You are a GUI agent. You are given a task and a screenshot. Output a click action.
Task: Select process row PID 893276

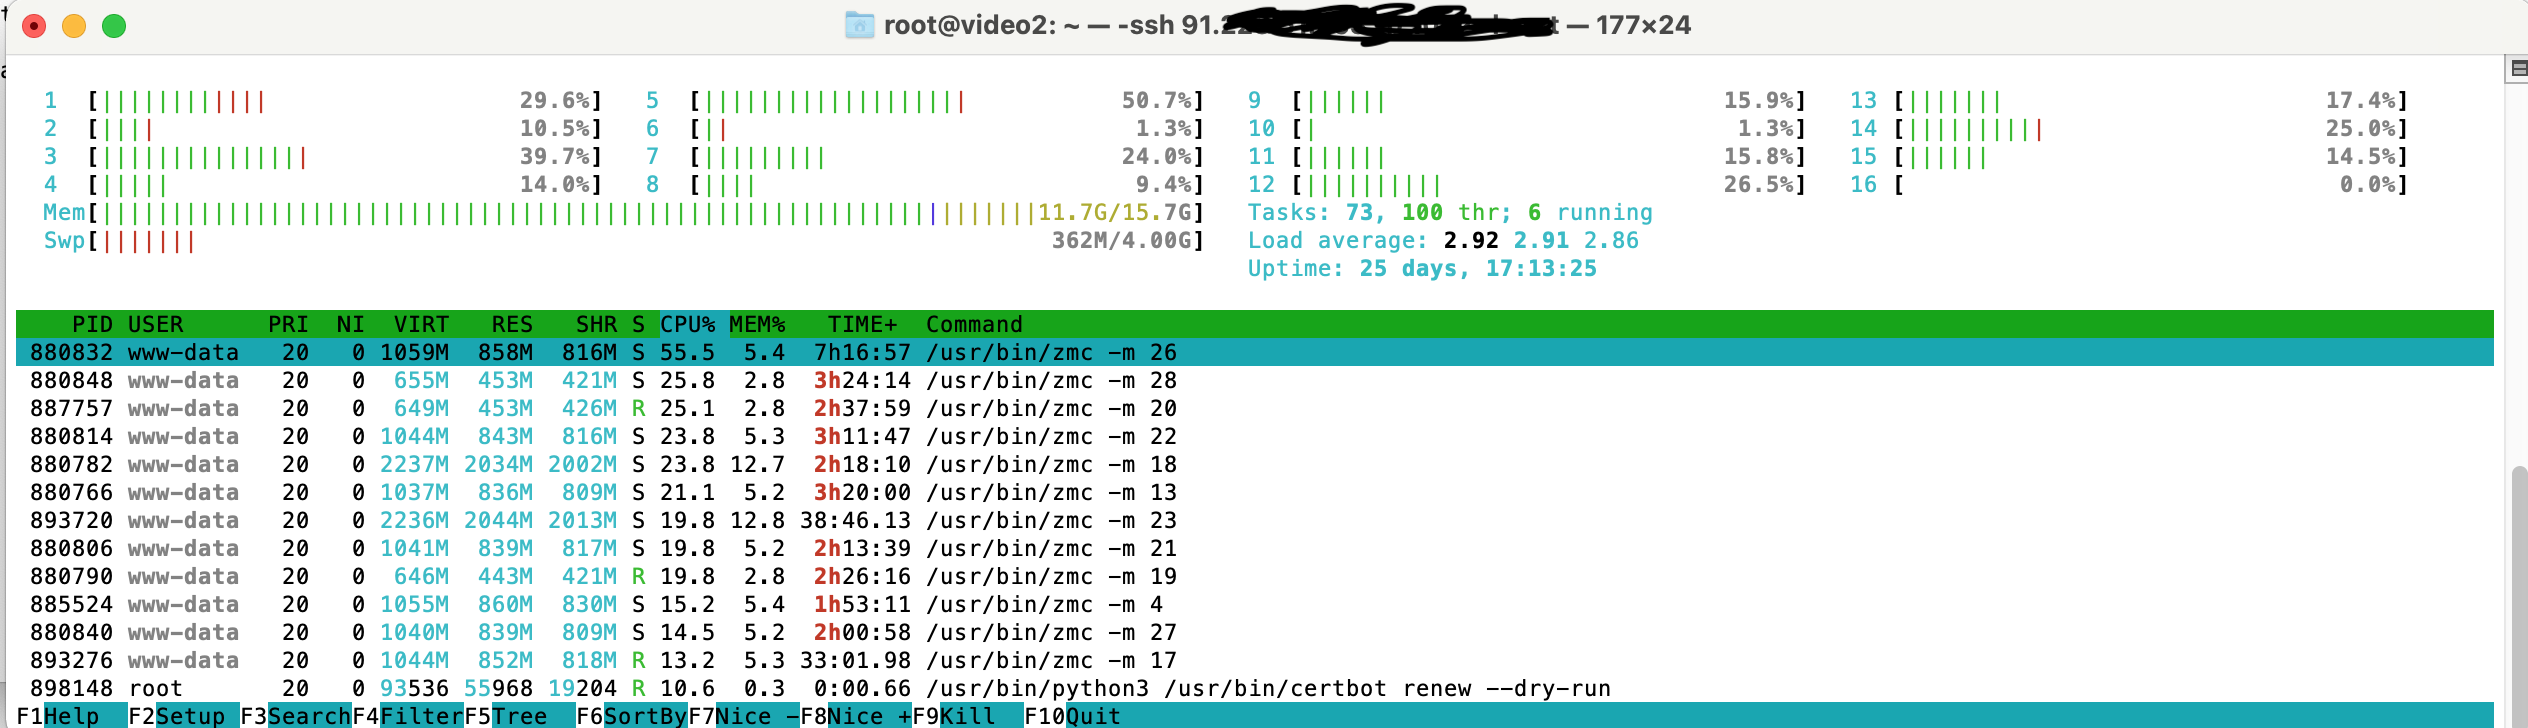(x=1254, y=660)
